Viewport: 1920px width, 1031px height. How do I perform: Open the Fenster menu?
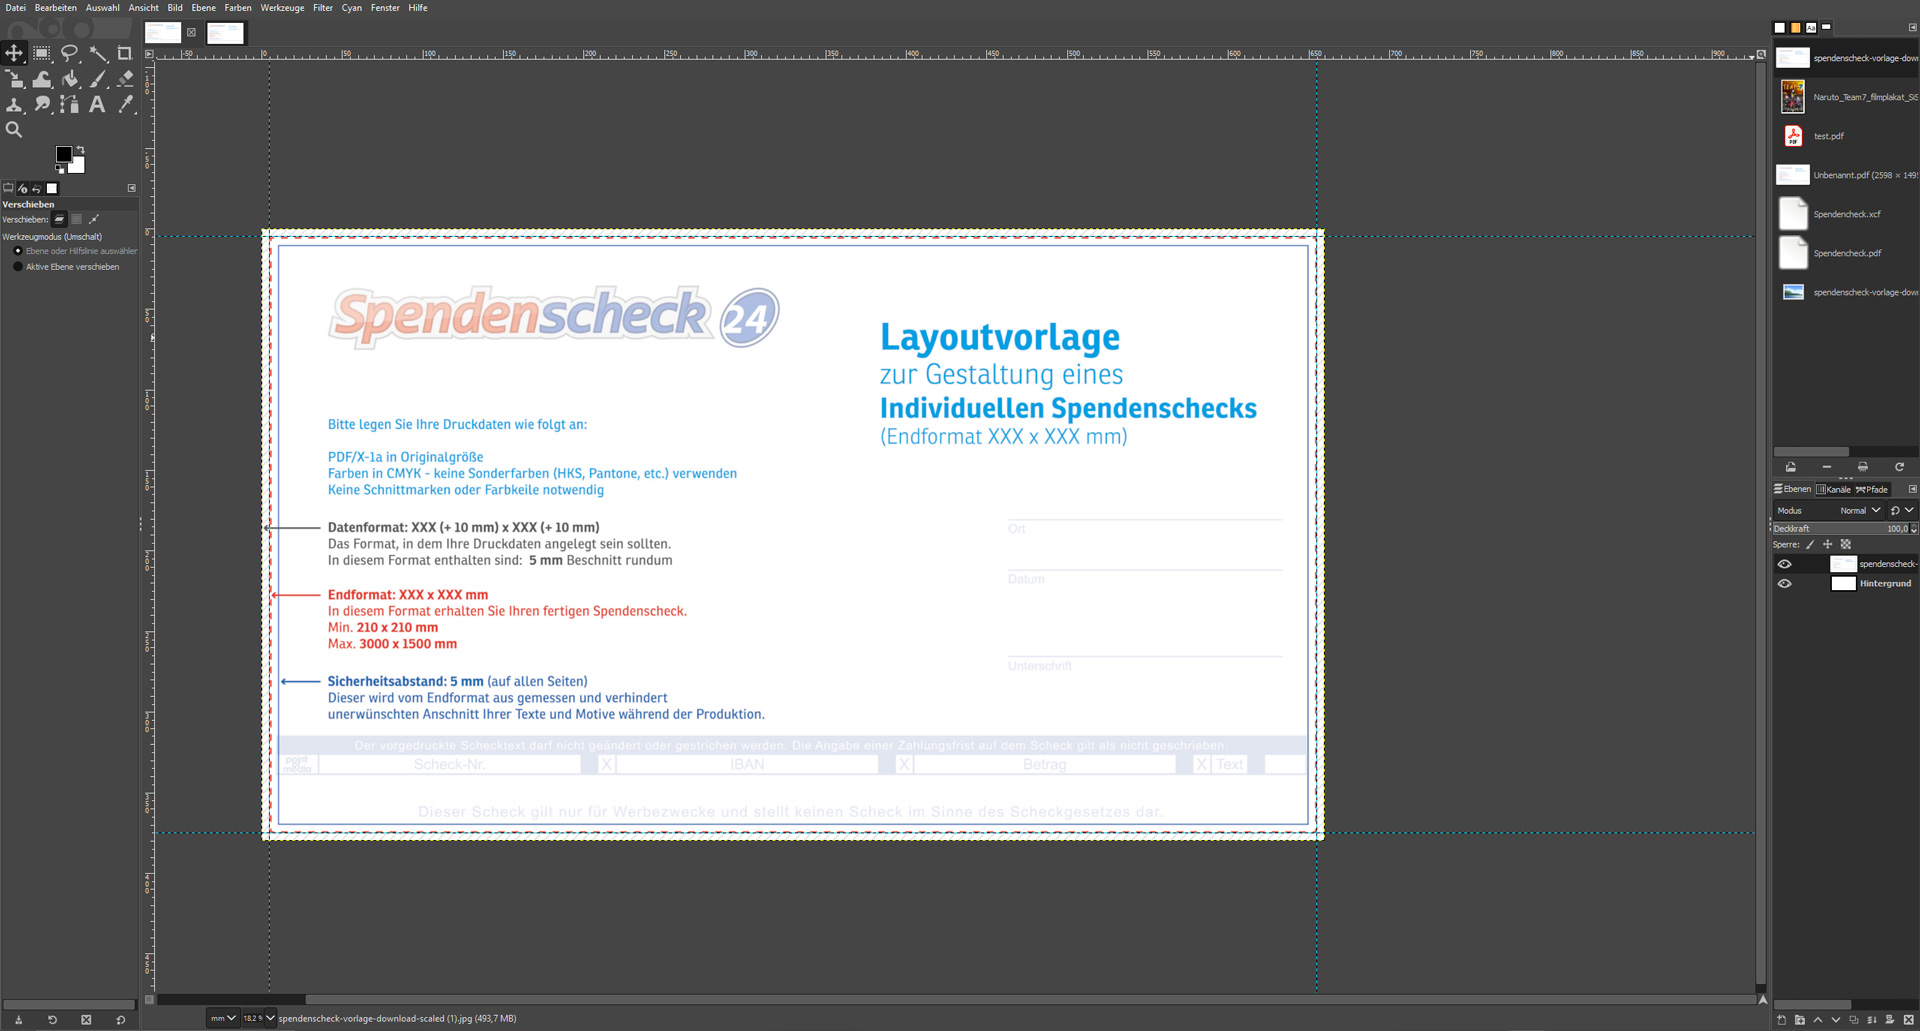385,8
